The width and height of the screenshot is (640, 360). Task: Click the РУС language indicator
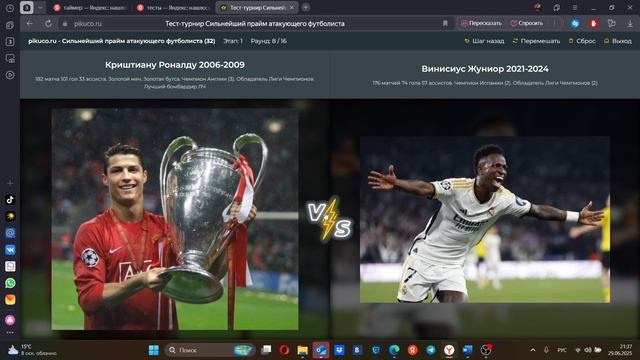[x=562, y=350]
